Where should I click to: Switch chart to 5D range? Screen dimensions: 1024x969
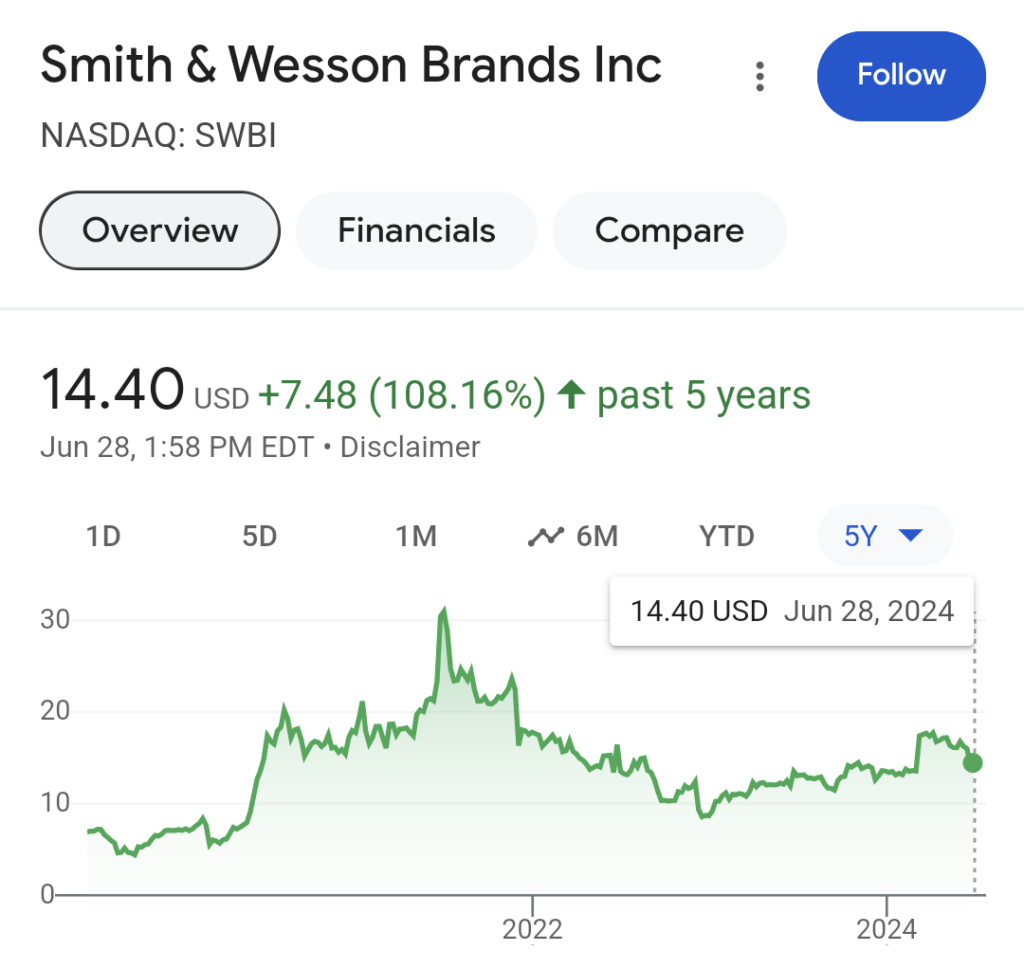click(x=259, y=536)
